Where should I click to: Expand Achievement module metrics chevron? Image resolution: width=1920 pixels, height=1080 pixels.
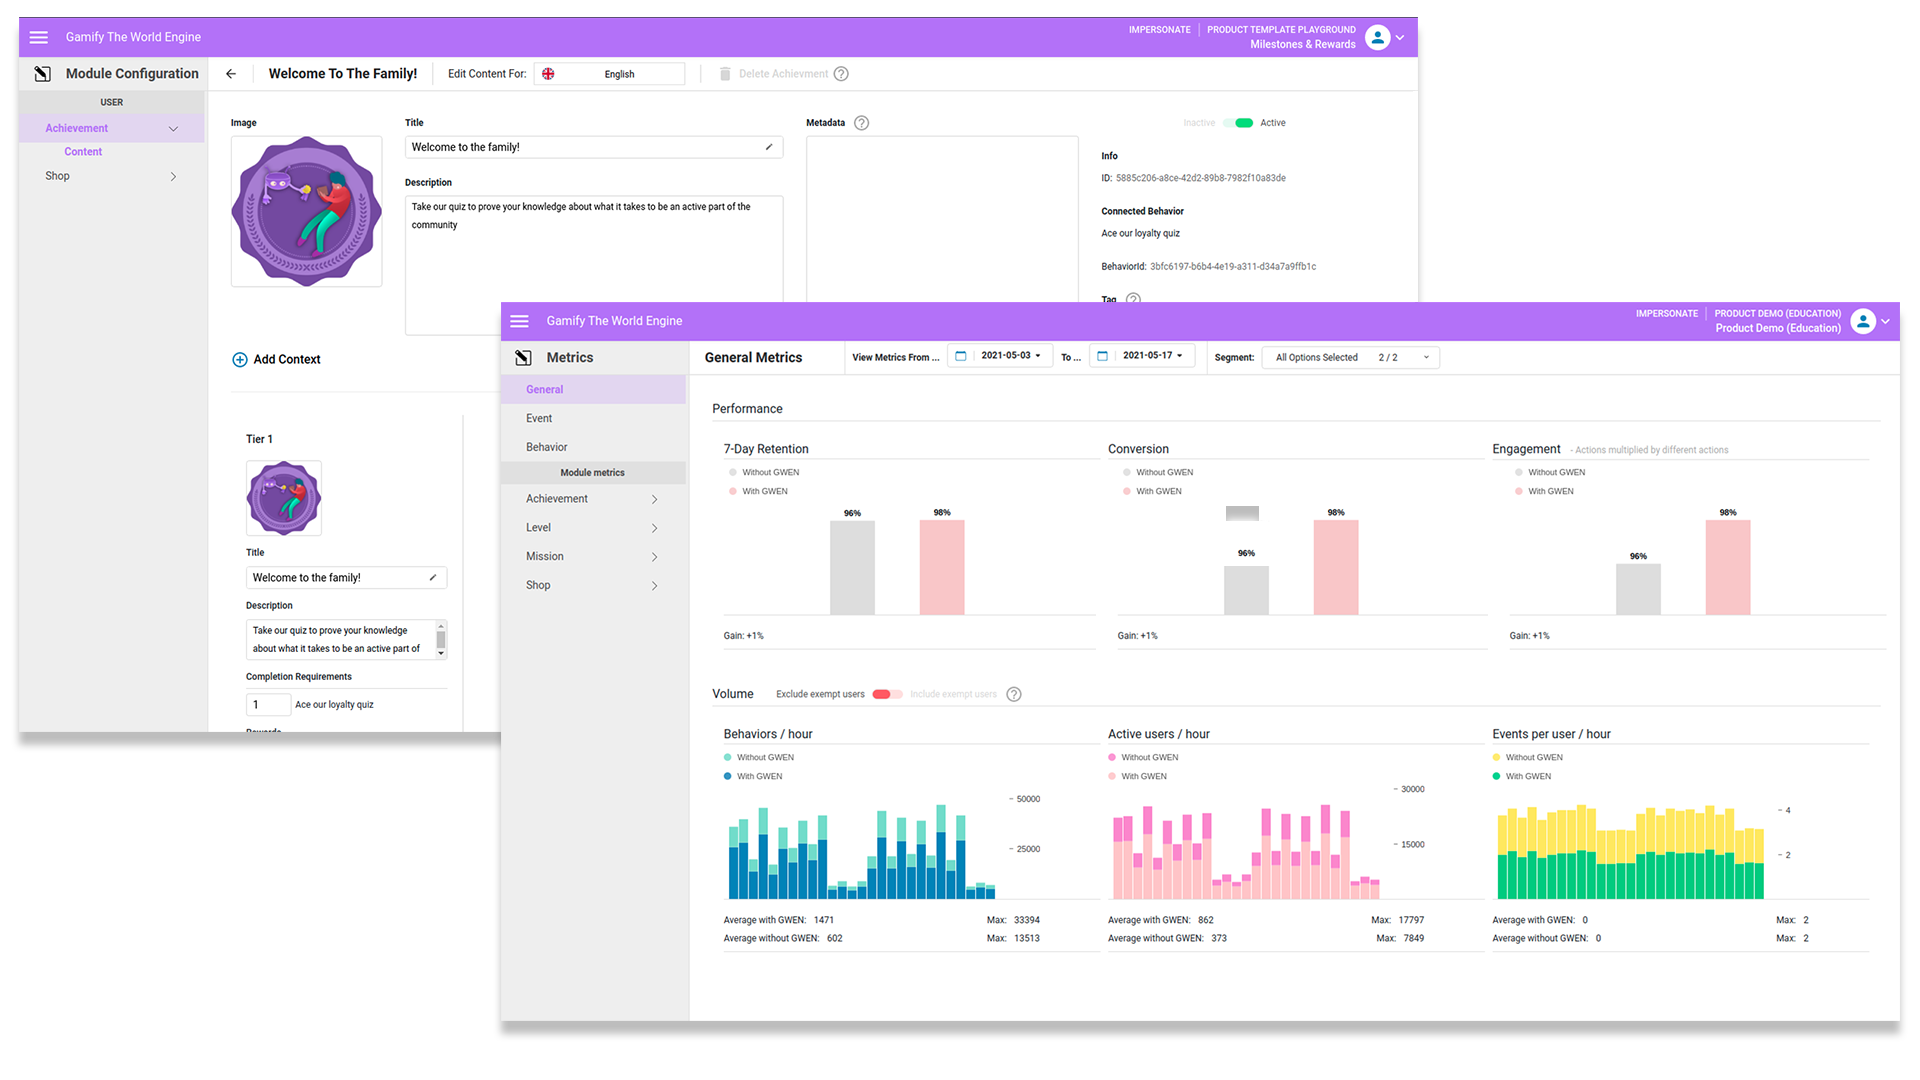click(x=655, y=499)
